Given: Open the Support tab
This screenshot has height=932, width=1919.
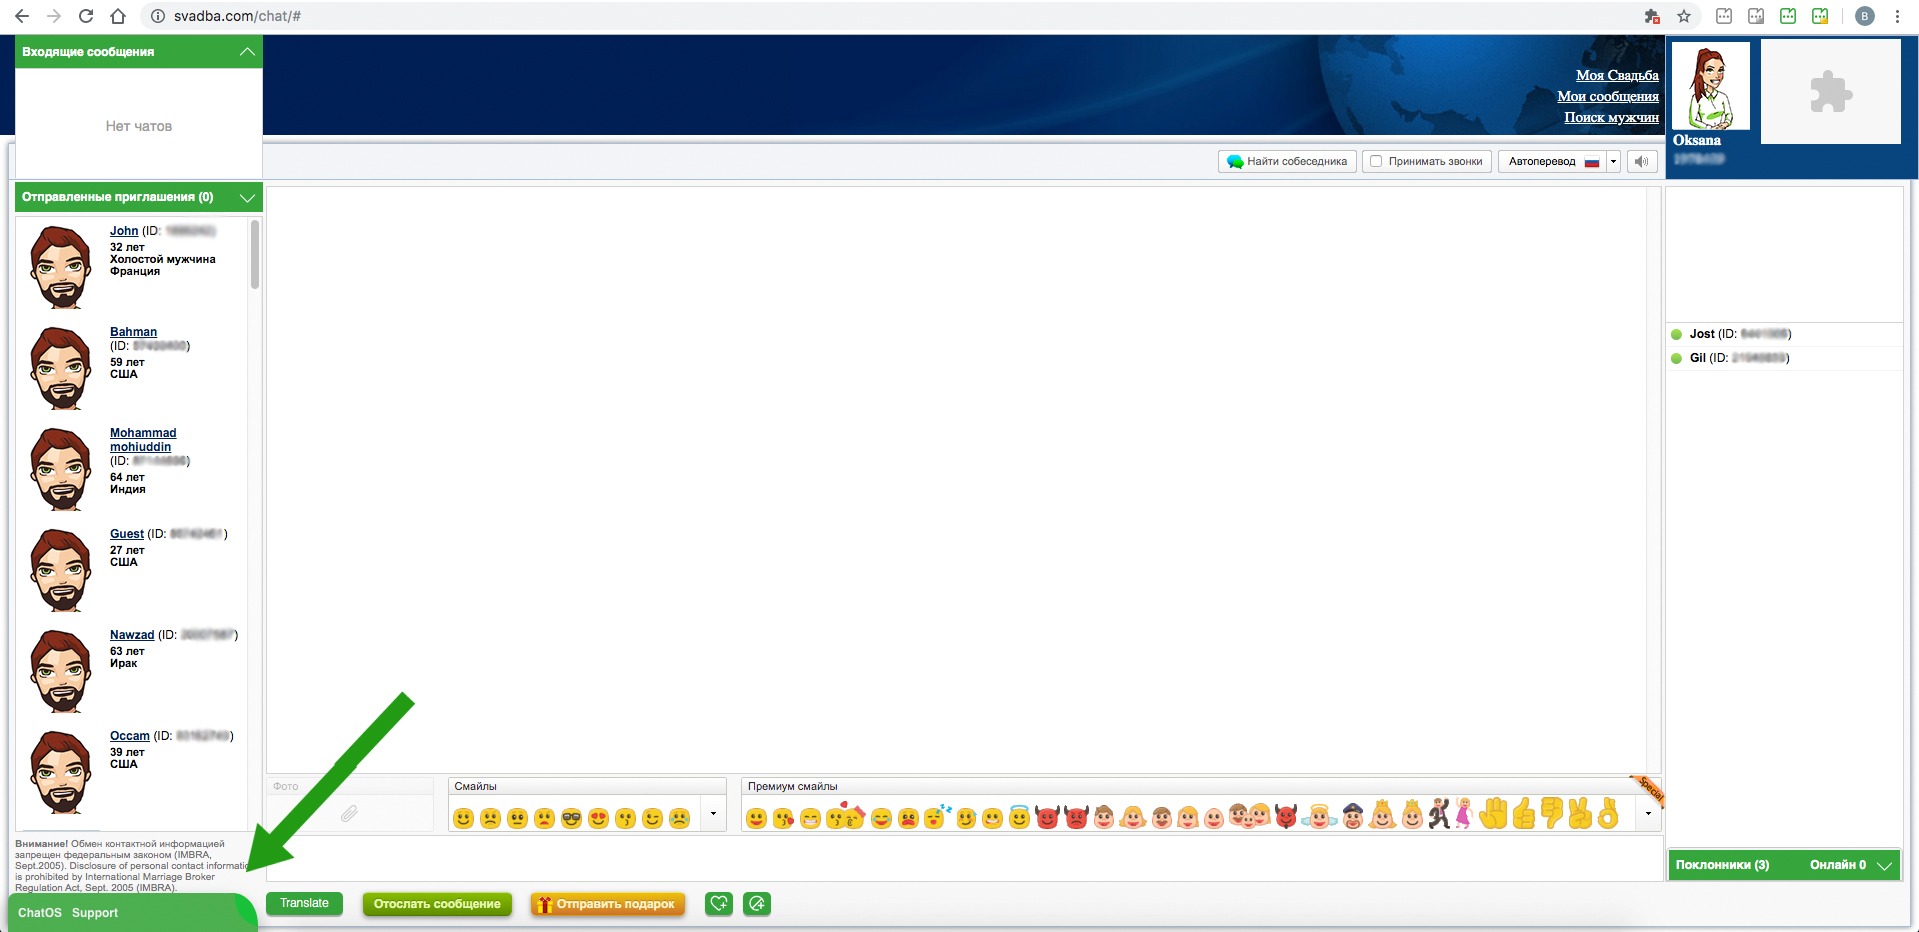Looking at the screenshot, I should coord(95,913).
